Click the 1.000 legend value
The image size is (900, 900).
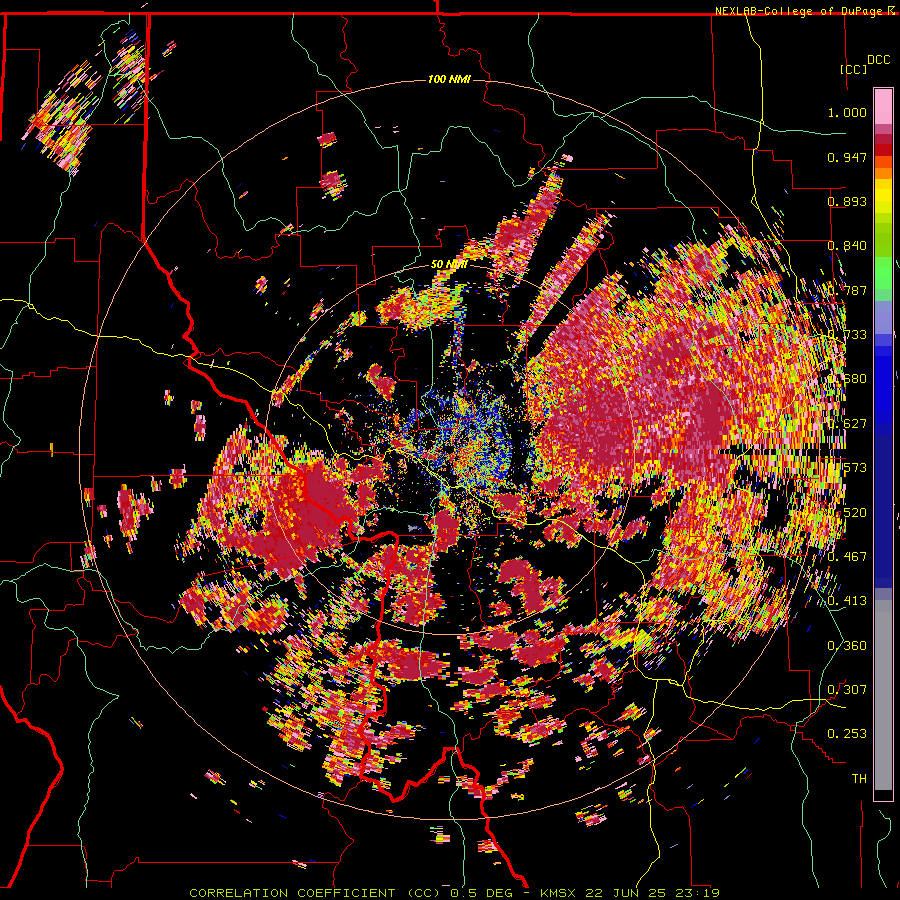click(847, 112)
